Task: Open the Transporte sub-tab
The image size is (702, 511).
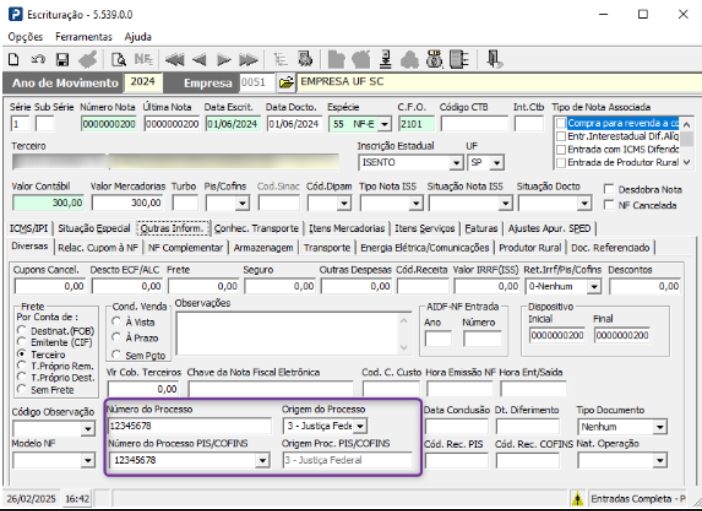Action: tap(327, 247)
